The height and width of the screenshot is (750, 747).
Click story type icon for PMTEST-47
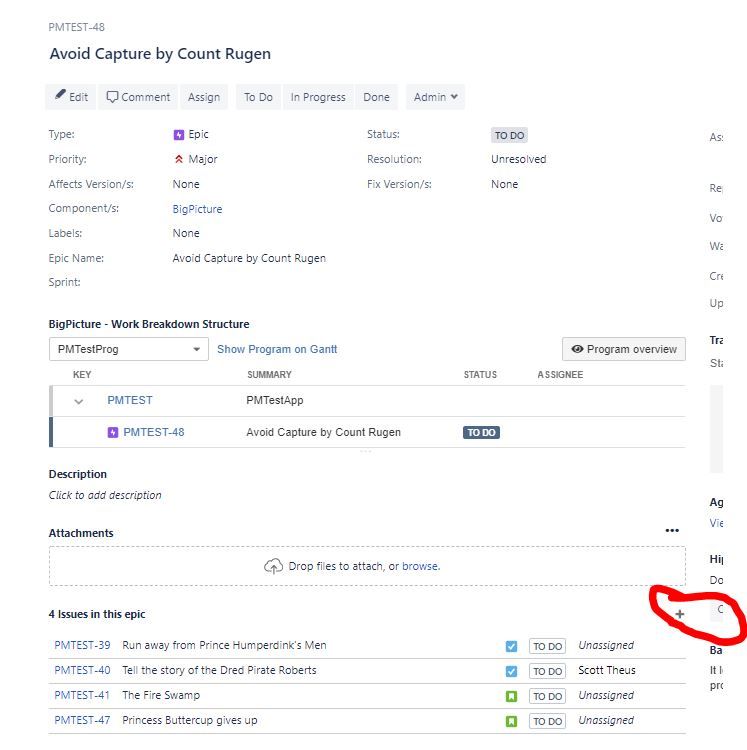511,721
